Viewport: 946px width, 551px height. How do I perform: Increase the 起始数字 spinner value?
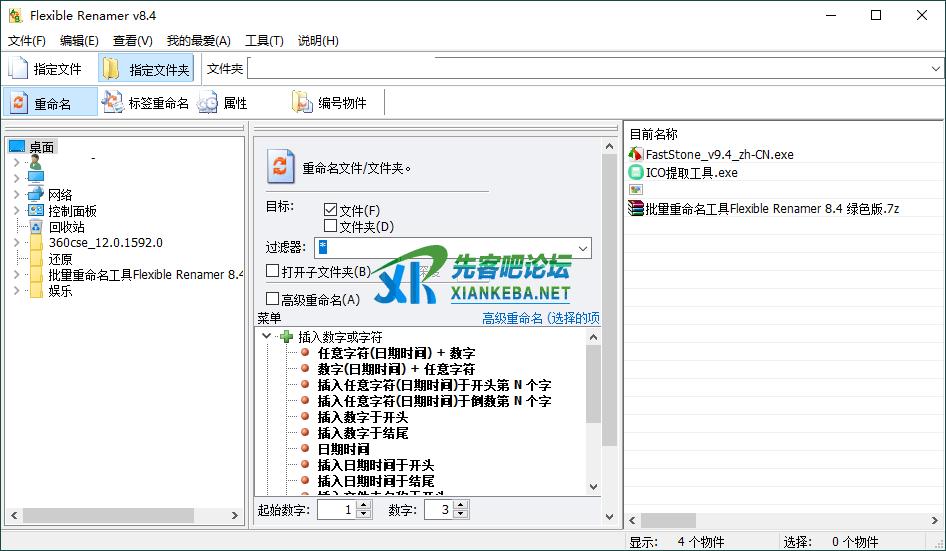click(x=363, y=505)
